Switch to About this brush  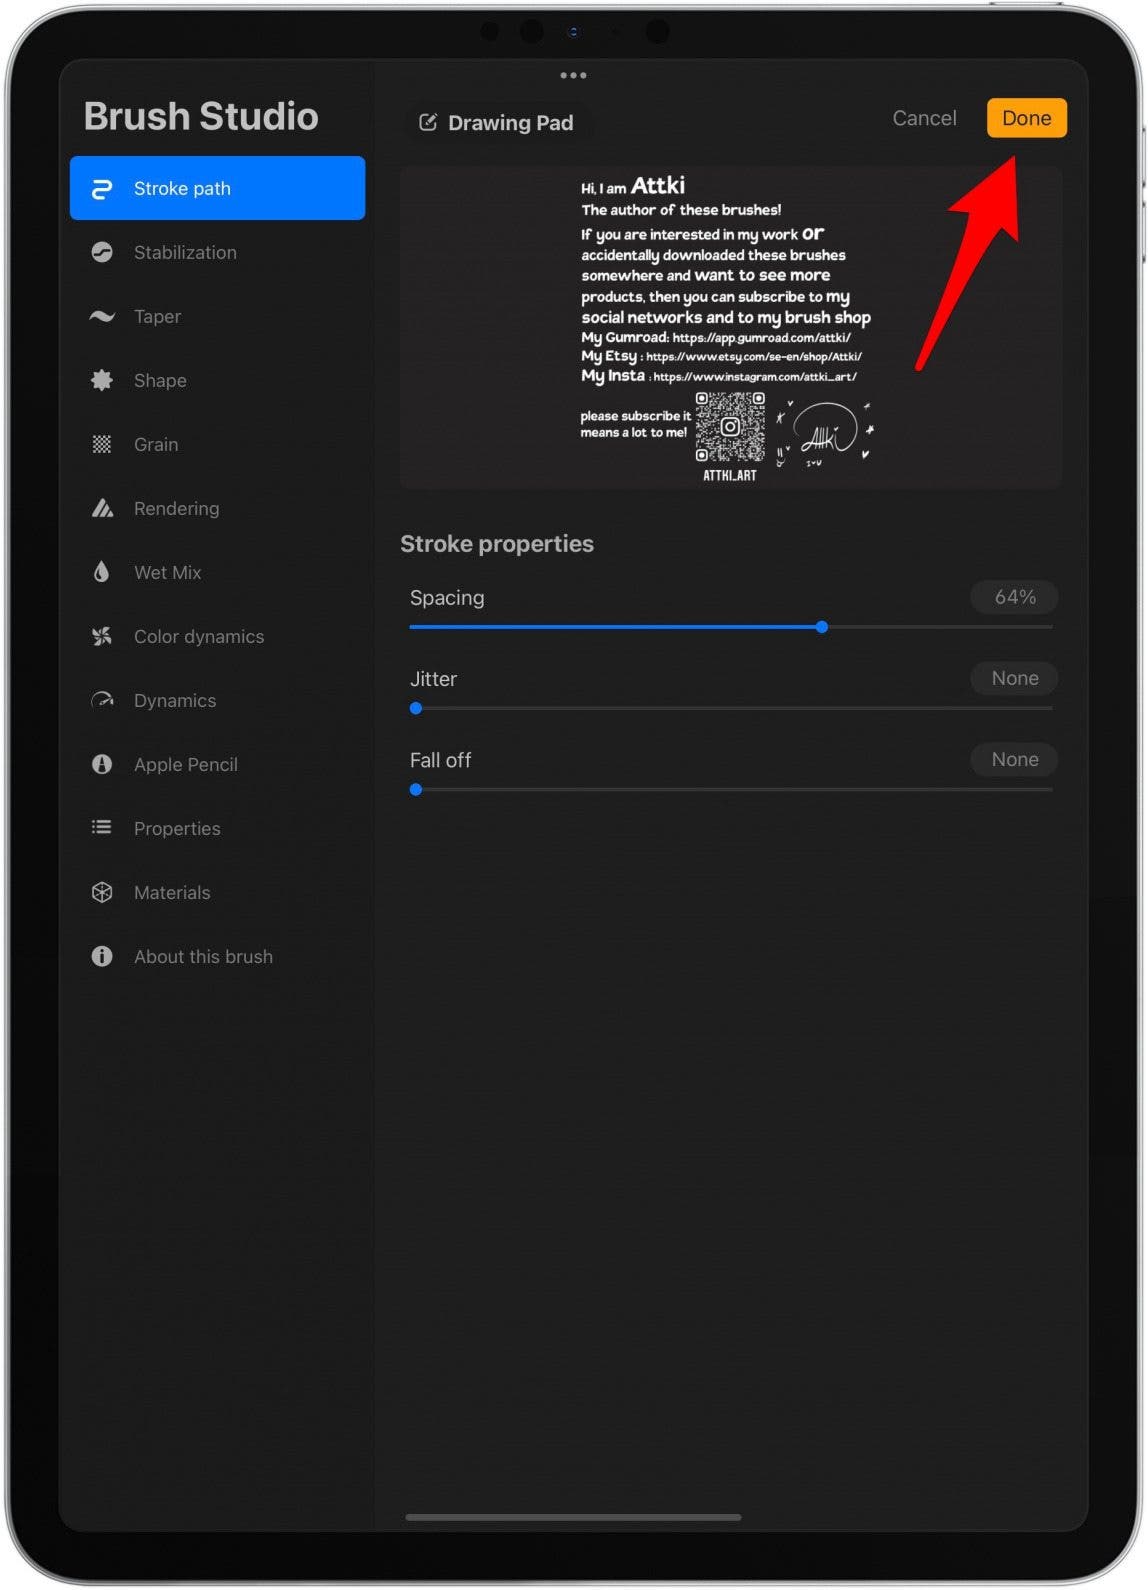tap(203, 956)
